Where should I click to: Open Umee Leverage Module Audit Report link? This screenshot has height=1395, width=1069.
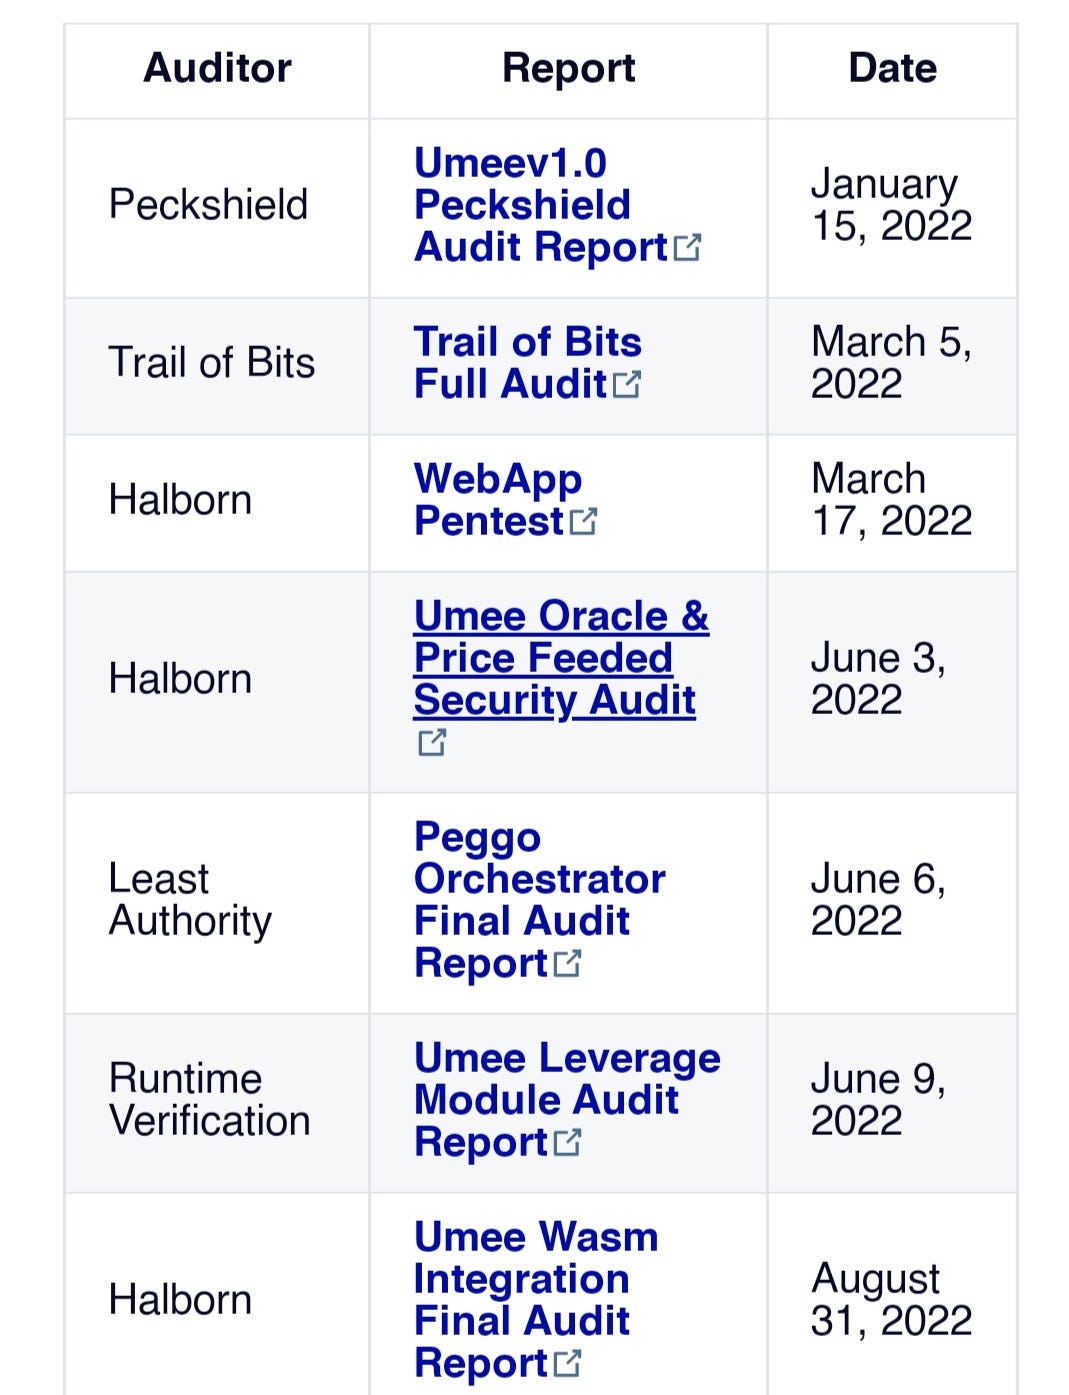(x=567, y=1100)
